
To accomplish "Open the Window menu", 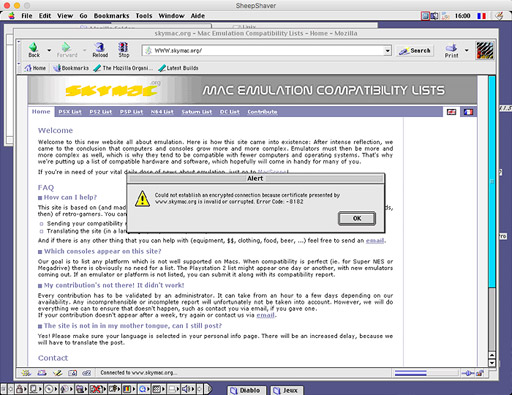I will click(x=171, y=16).
